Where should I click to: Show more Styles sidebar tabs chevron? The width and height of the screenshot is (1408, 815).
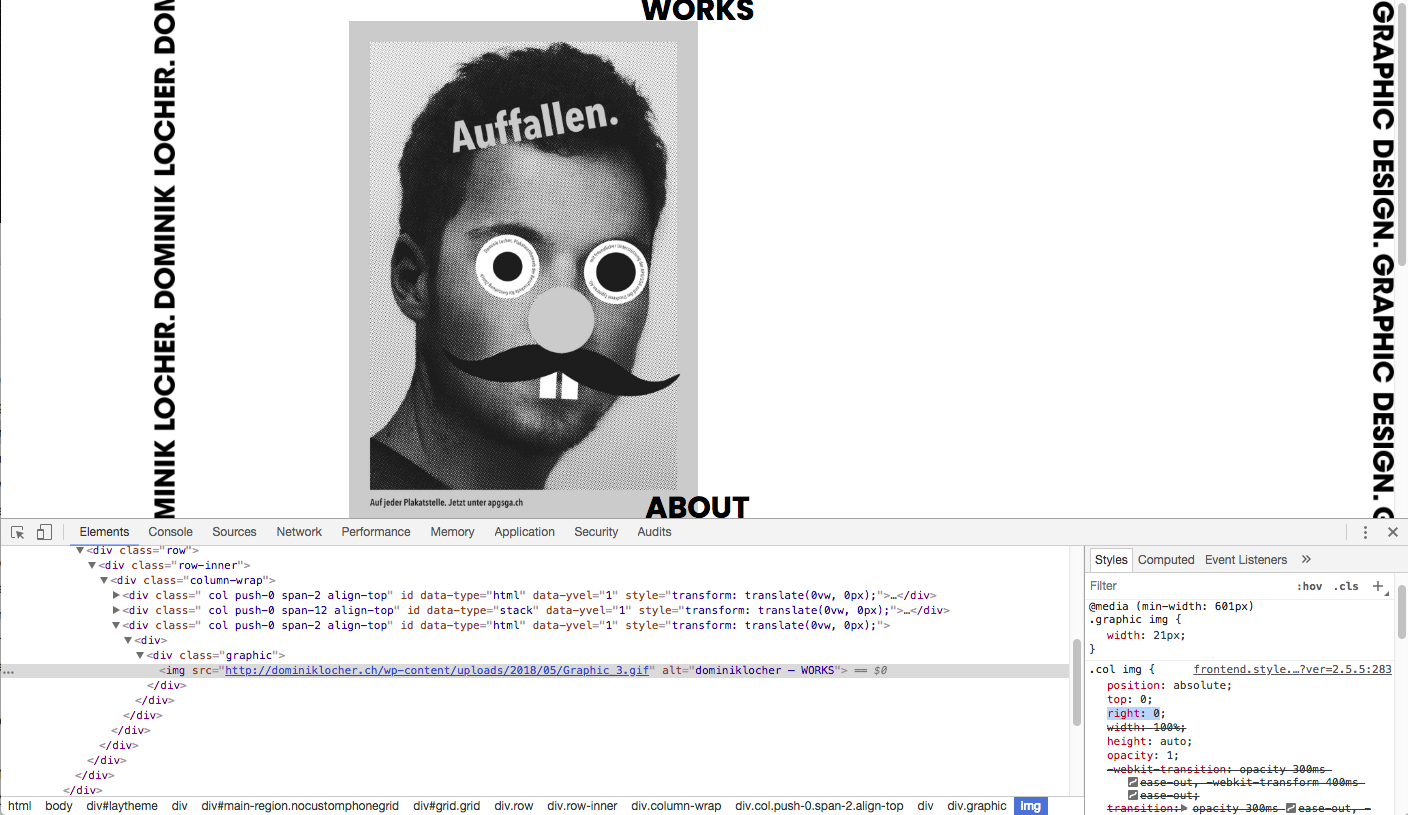point(1306,560)
